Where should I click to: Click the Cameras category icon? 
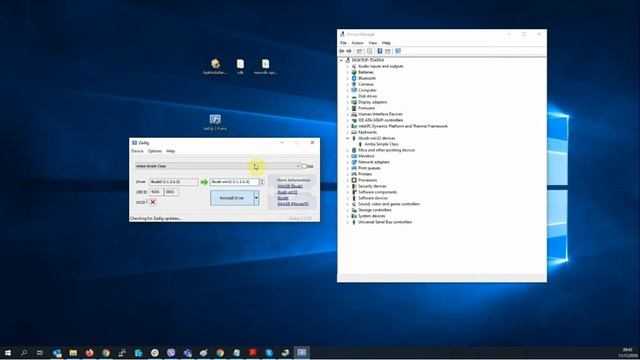pos(354,84)
